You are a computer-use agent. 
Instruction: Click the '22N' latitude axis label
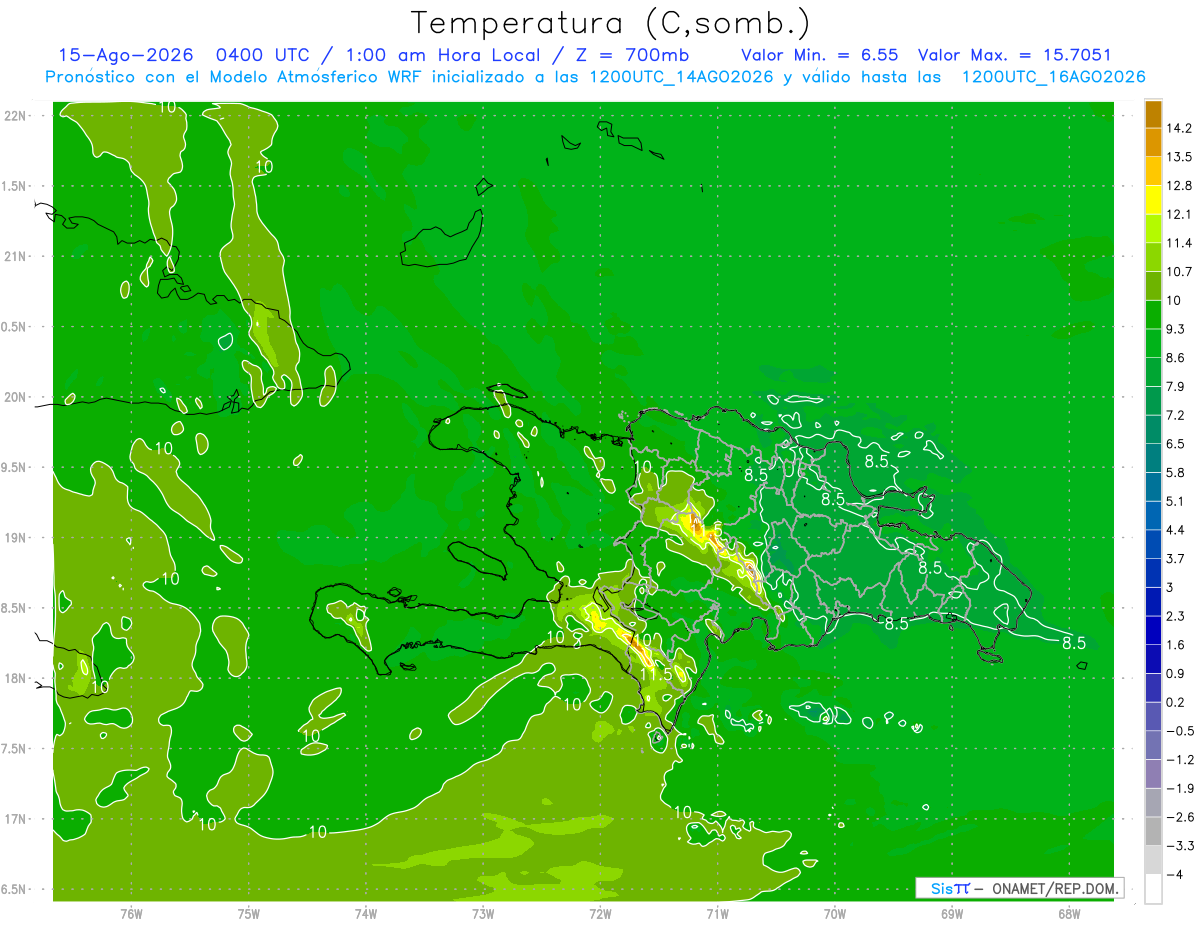(15, 116)
